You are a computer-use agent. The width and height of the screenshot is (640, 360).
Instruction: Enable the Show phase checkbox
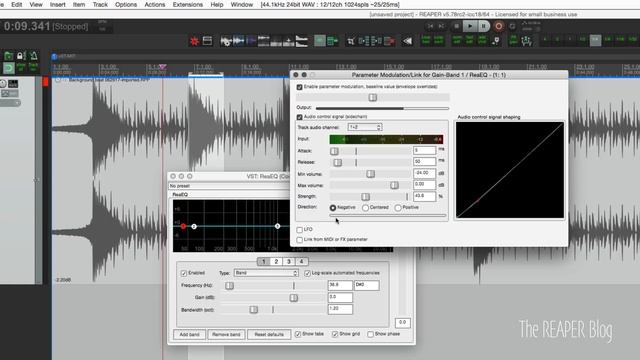click(370, 334)
